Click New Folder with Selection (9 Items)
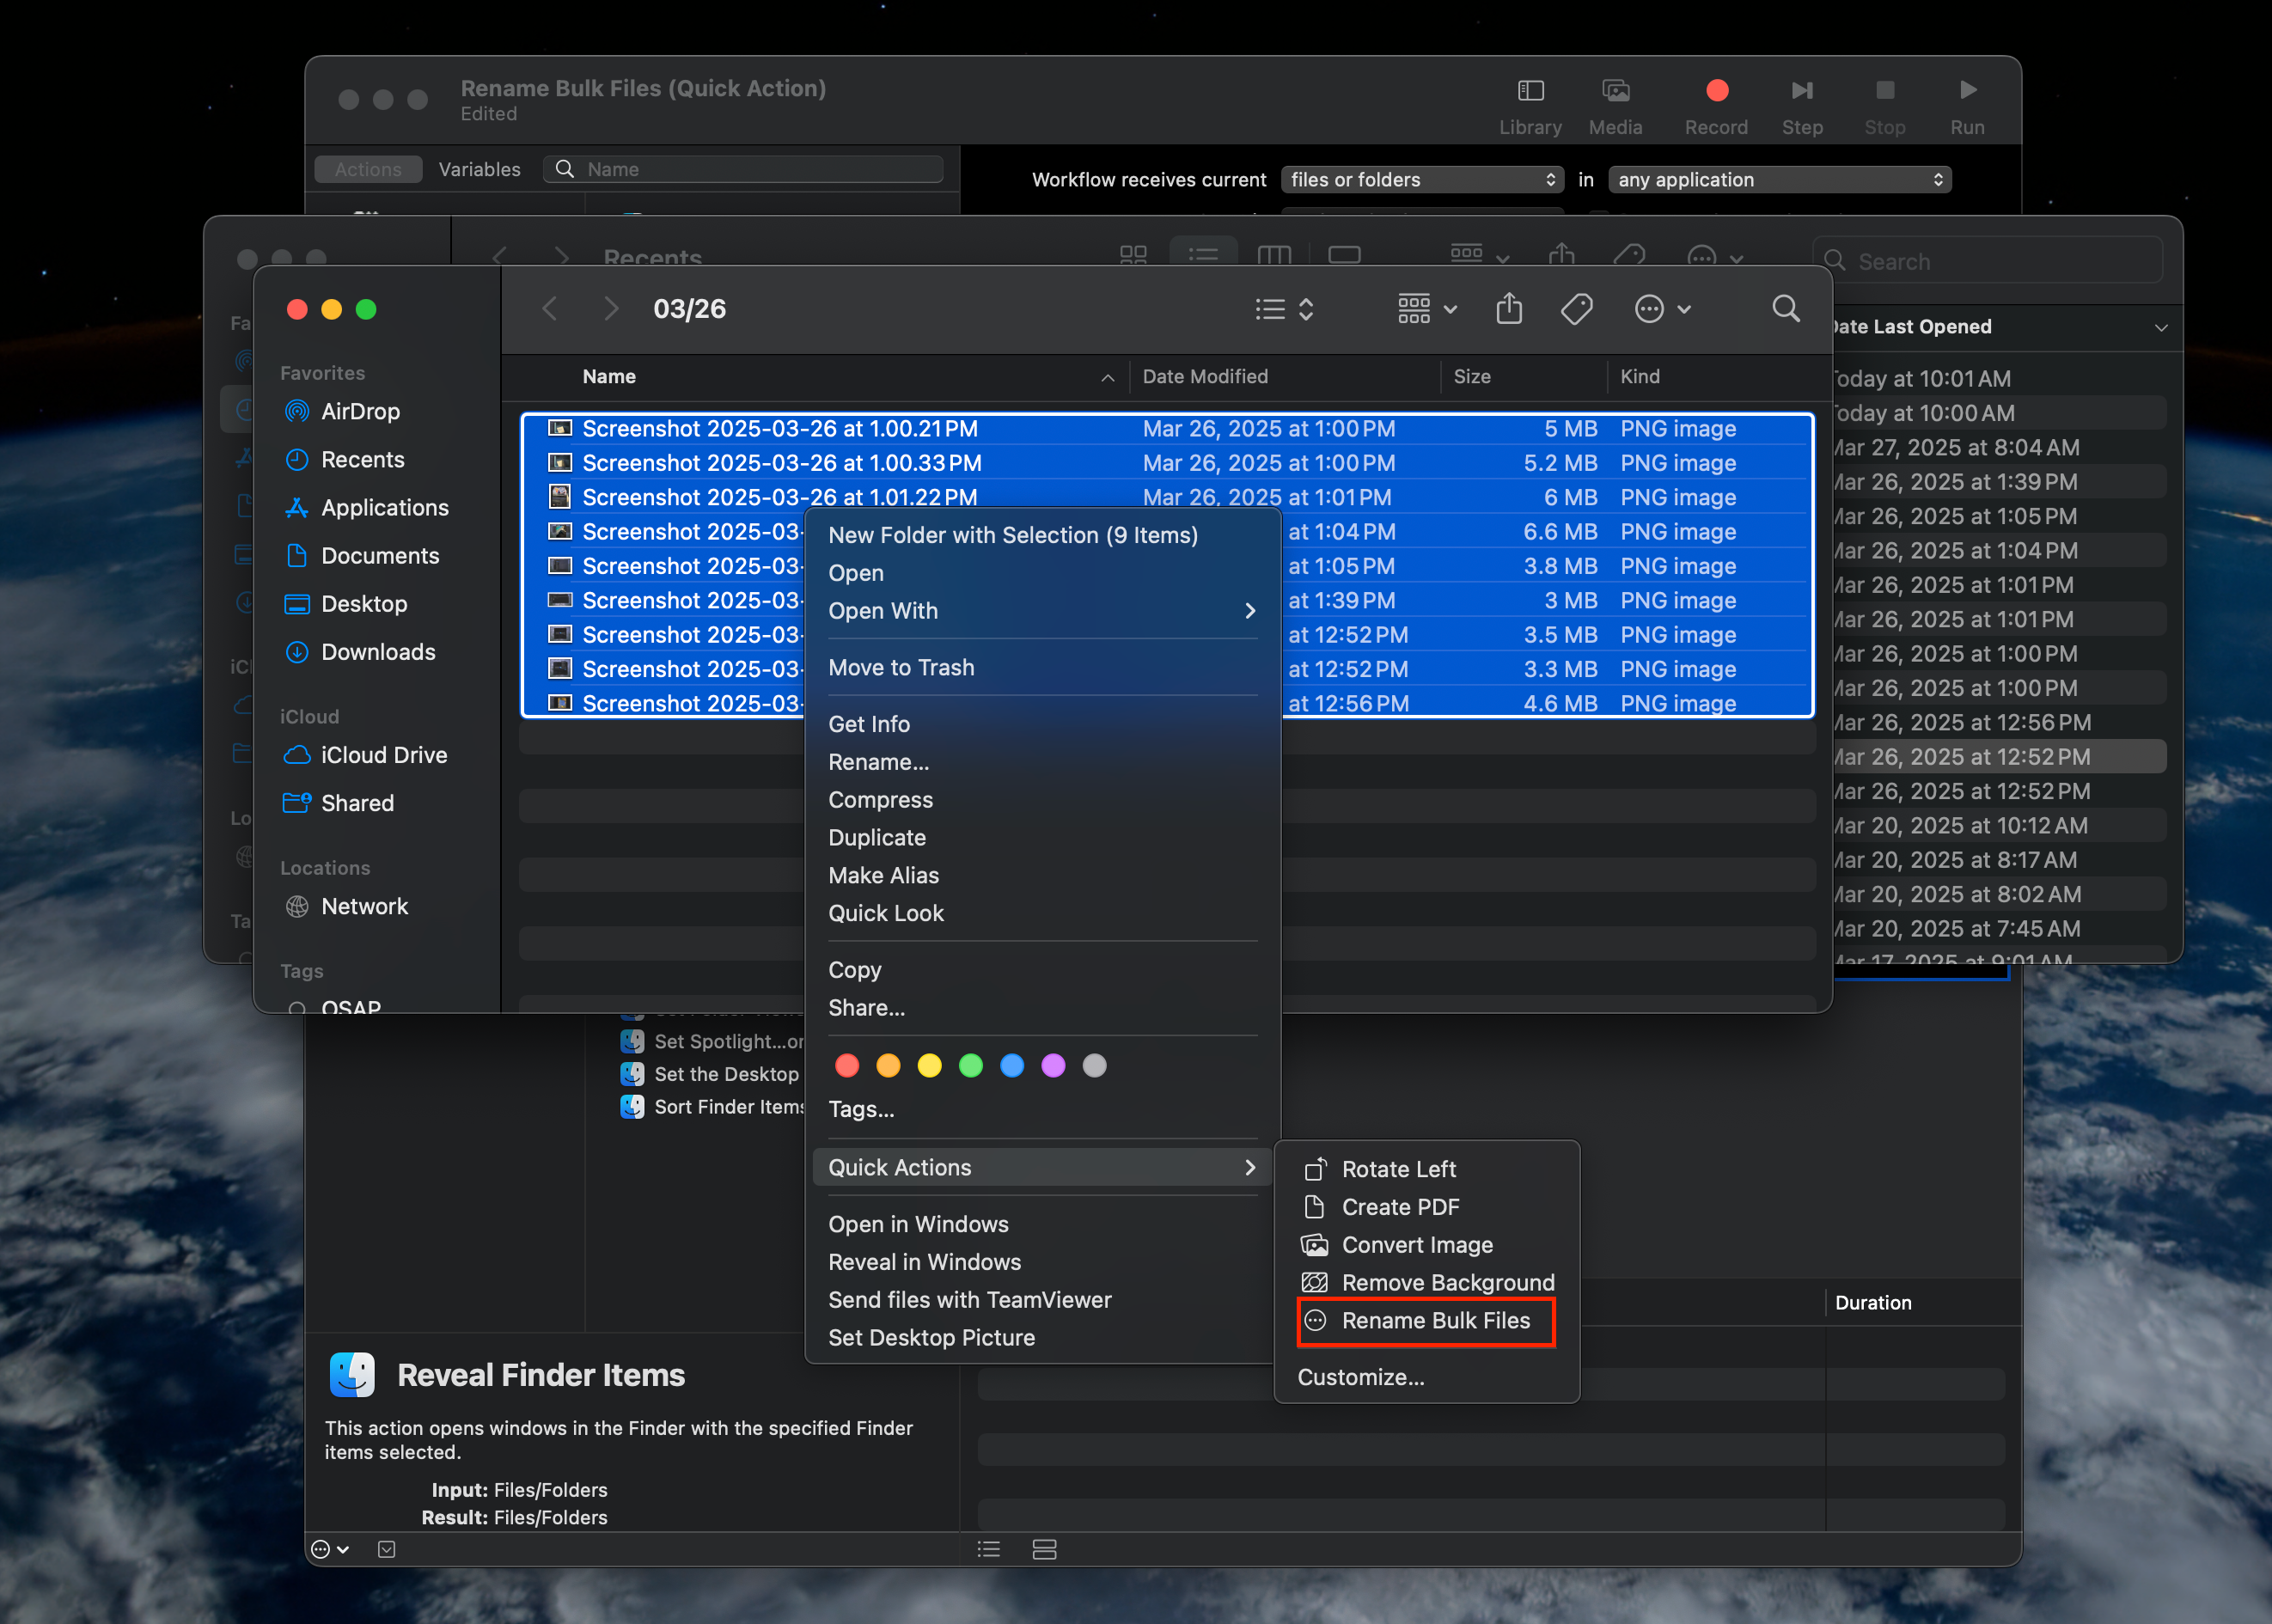The height and width of the screenshot is (1624, 2272). coord(1042,535)
